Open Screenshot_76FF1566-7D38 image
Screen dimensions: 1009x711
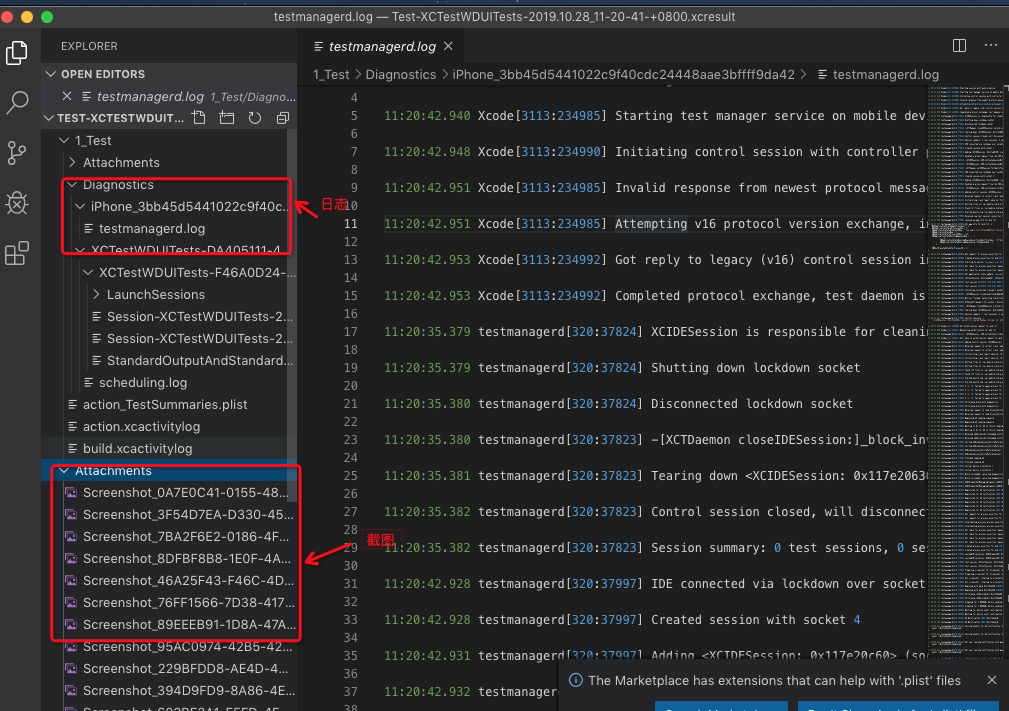pyautogui.click(x=189, y=603)
